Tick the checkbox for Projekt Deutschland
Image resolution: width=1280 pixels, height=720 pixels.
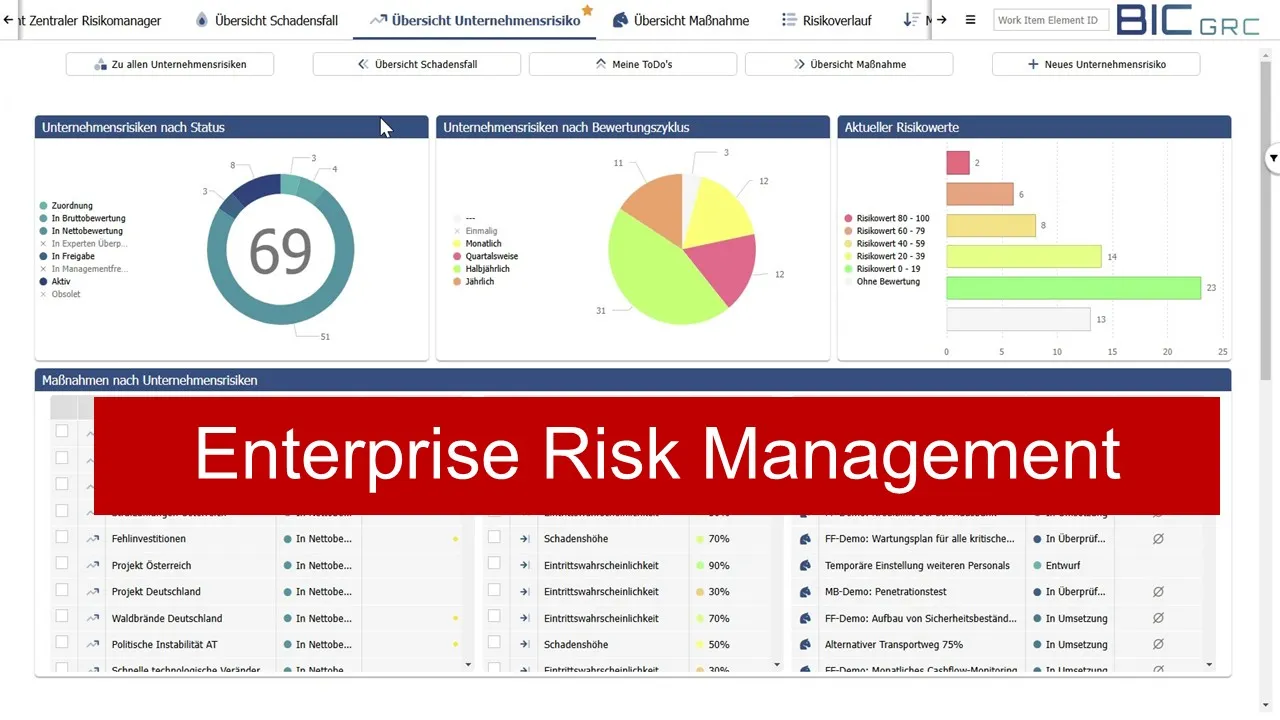coord(62,590)
